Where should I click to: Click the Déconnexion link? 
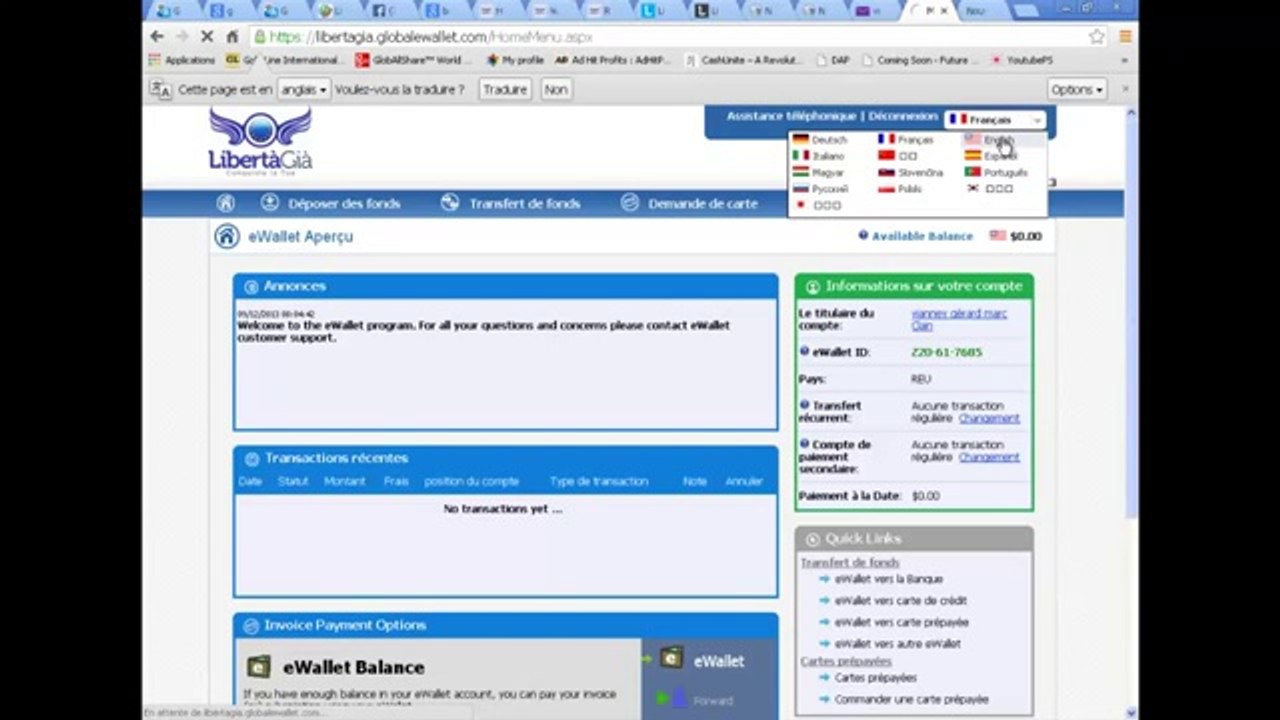(903, 116)
